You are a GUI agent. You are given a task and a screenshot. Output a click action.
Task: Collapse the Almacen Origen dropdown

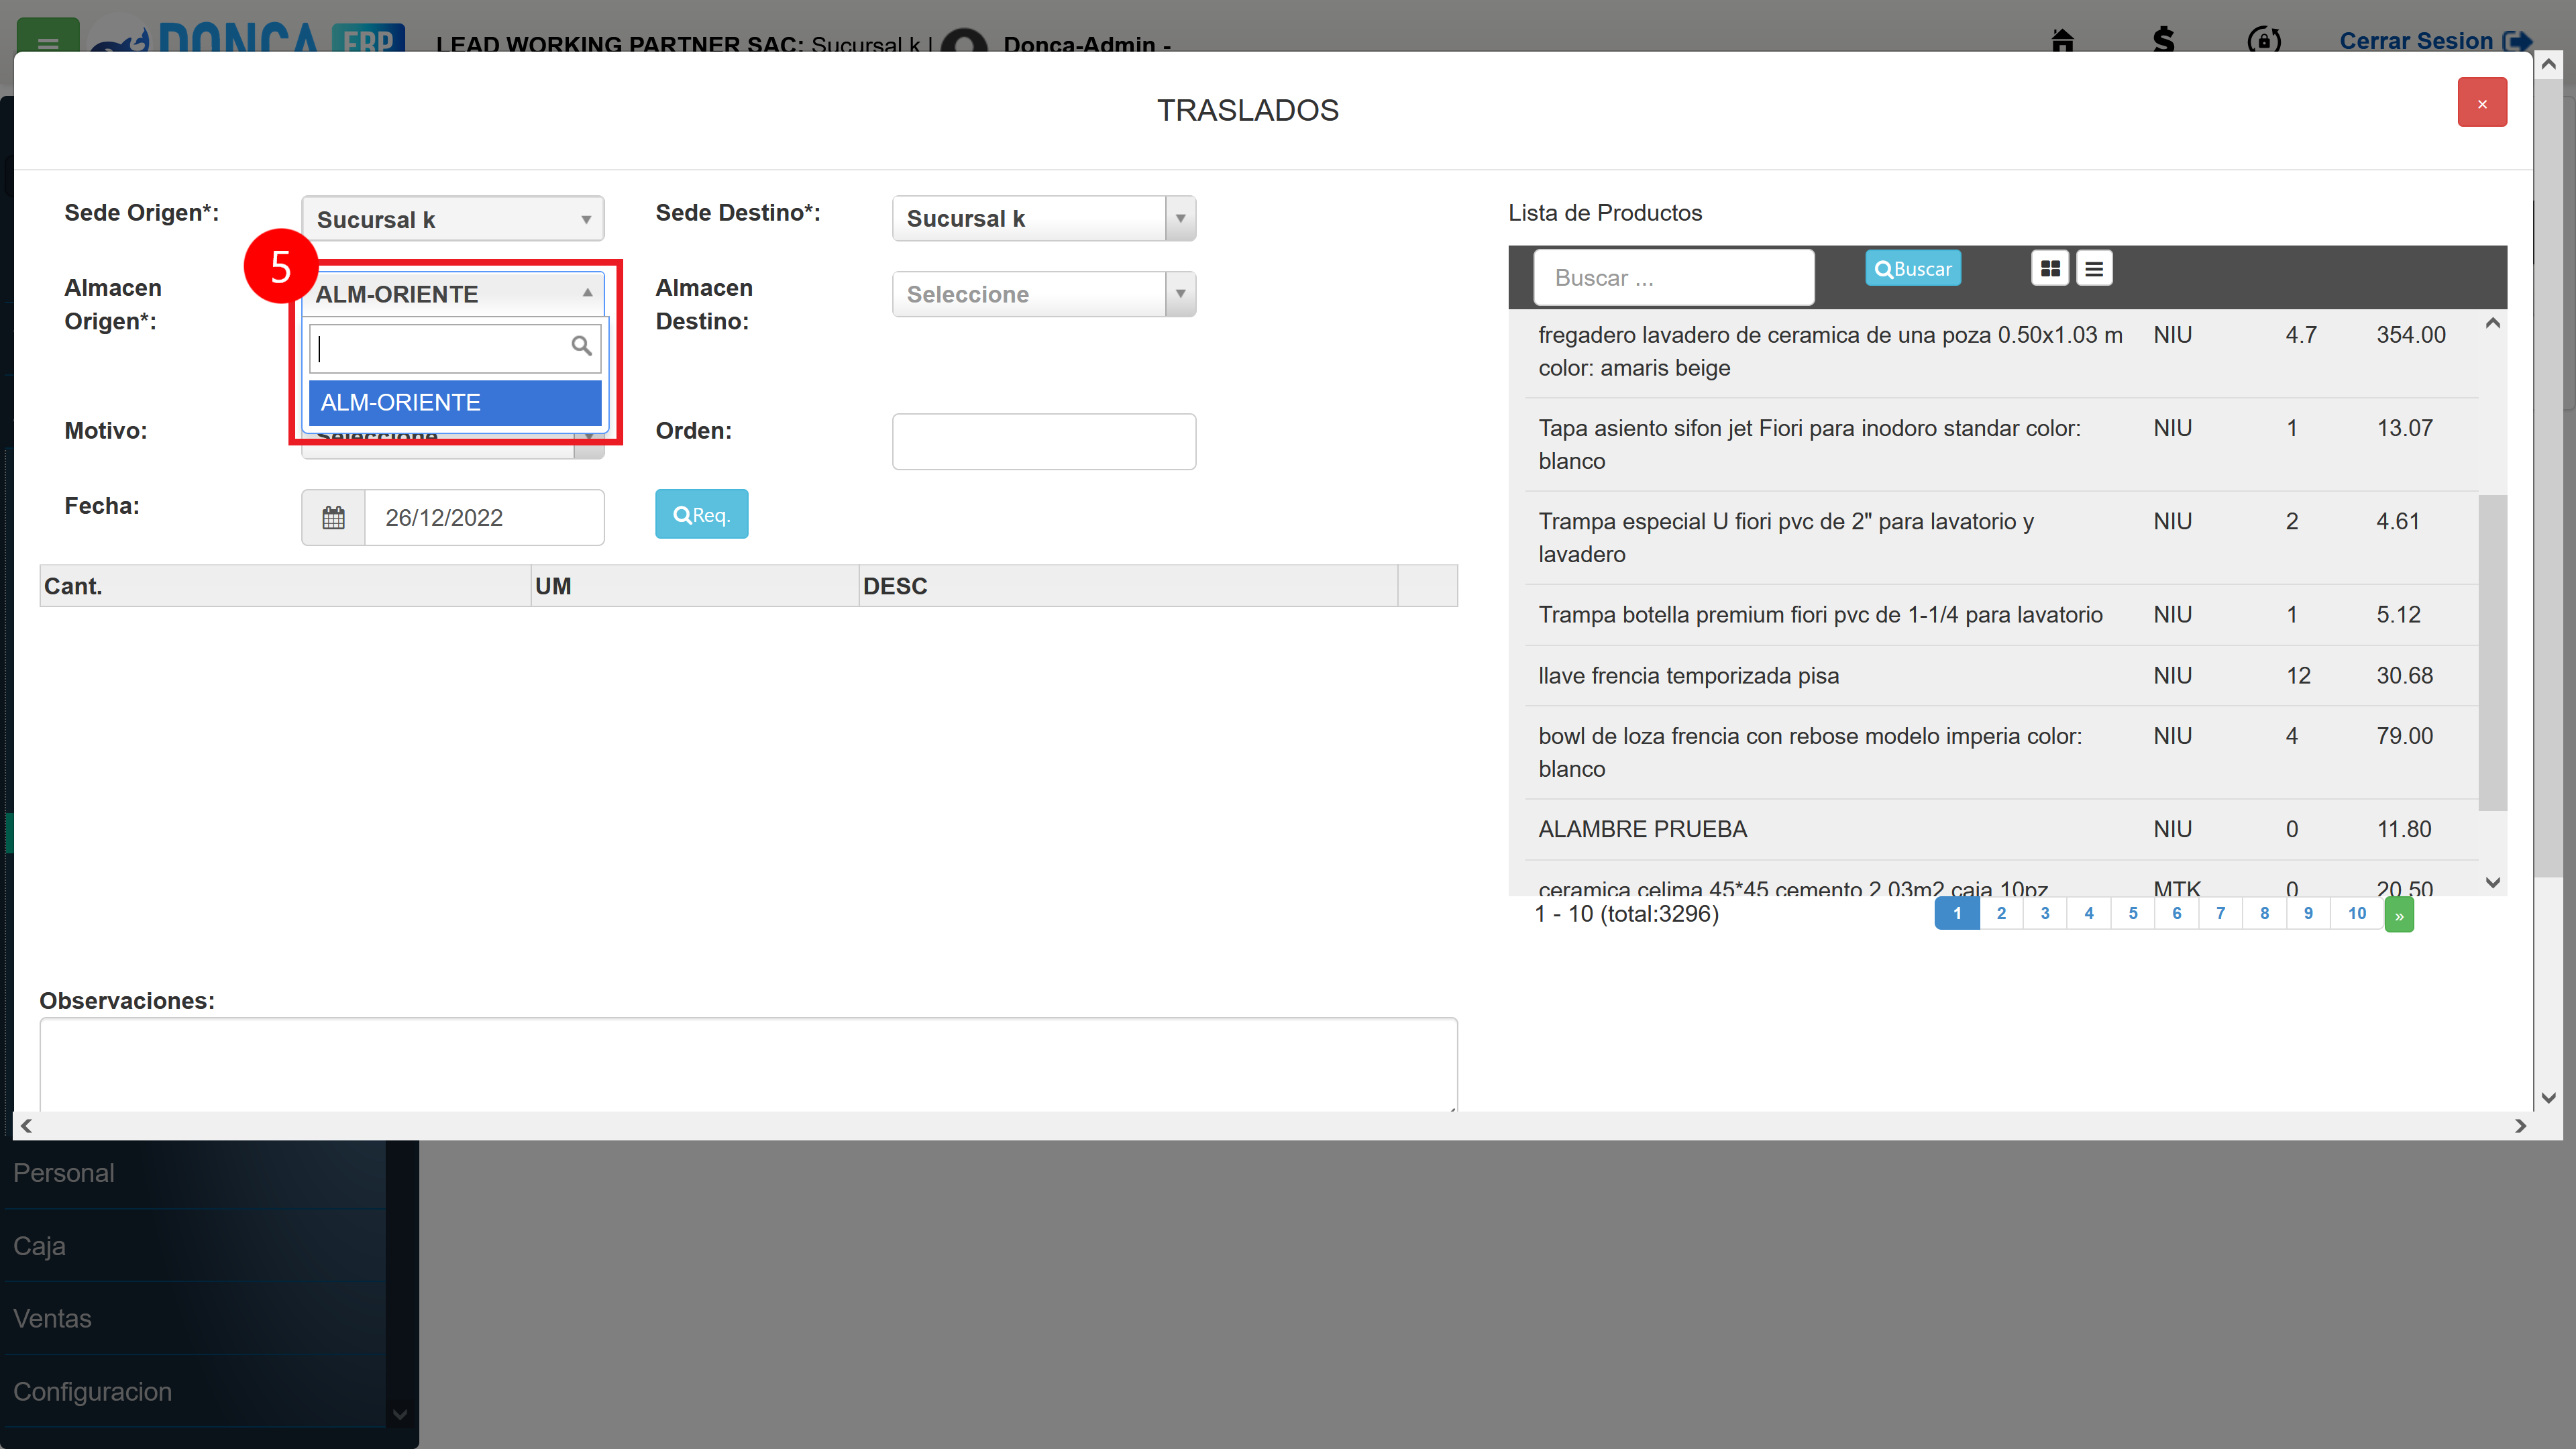[453, 294]
